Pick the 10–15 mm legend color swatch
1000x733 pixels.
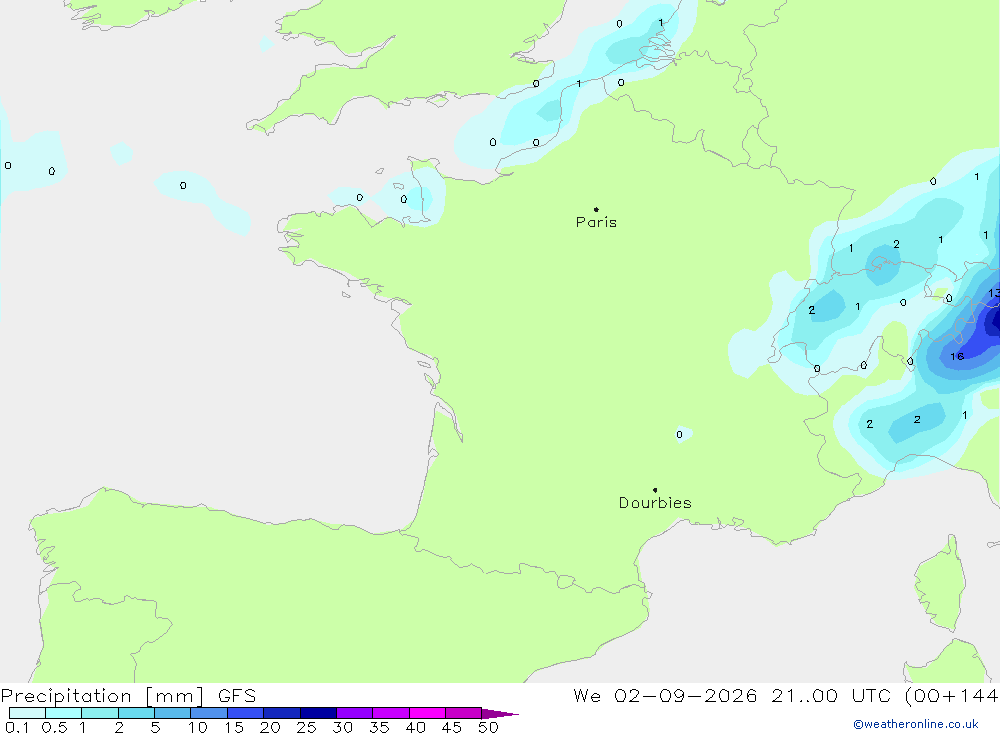[209, 713]
